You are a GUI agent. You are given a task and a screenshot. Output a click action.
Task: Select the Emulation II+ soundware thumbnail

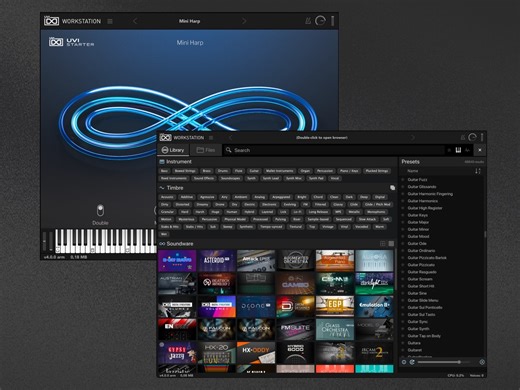coord(374,306)
